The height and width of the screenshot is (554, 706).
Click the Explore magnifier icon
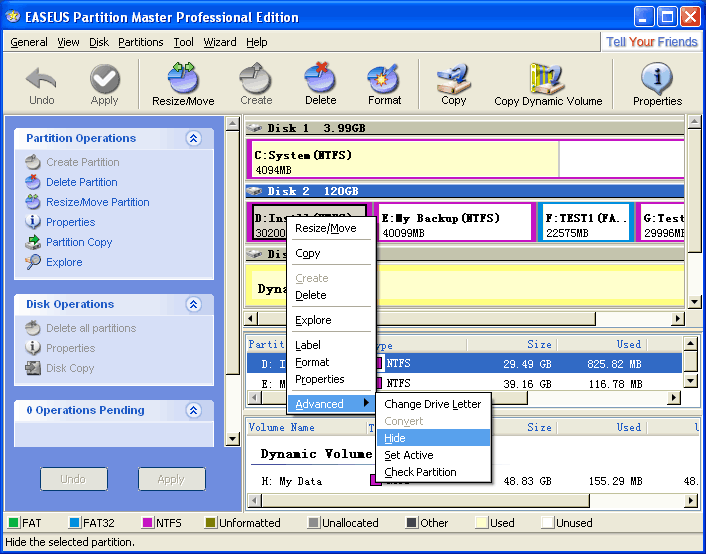33,262
